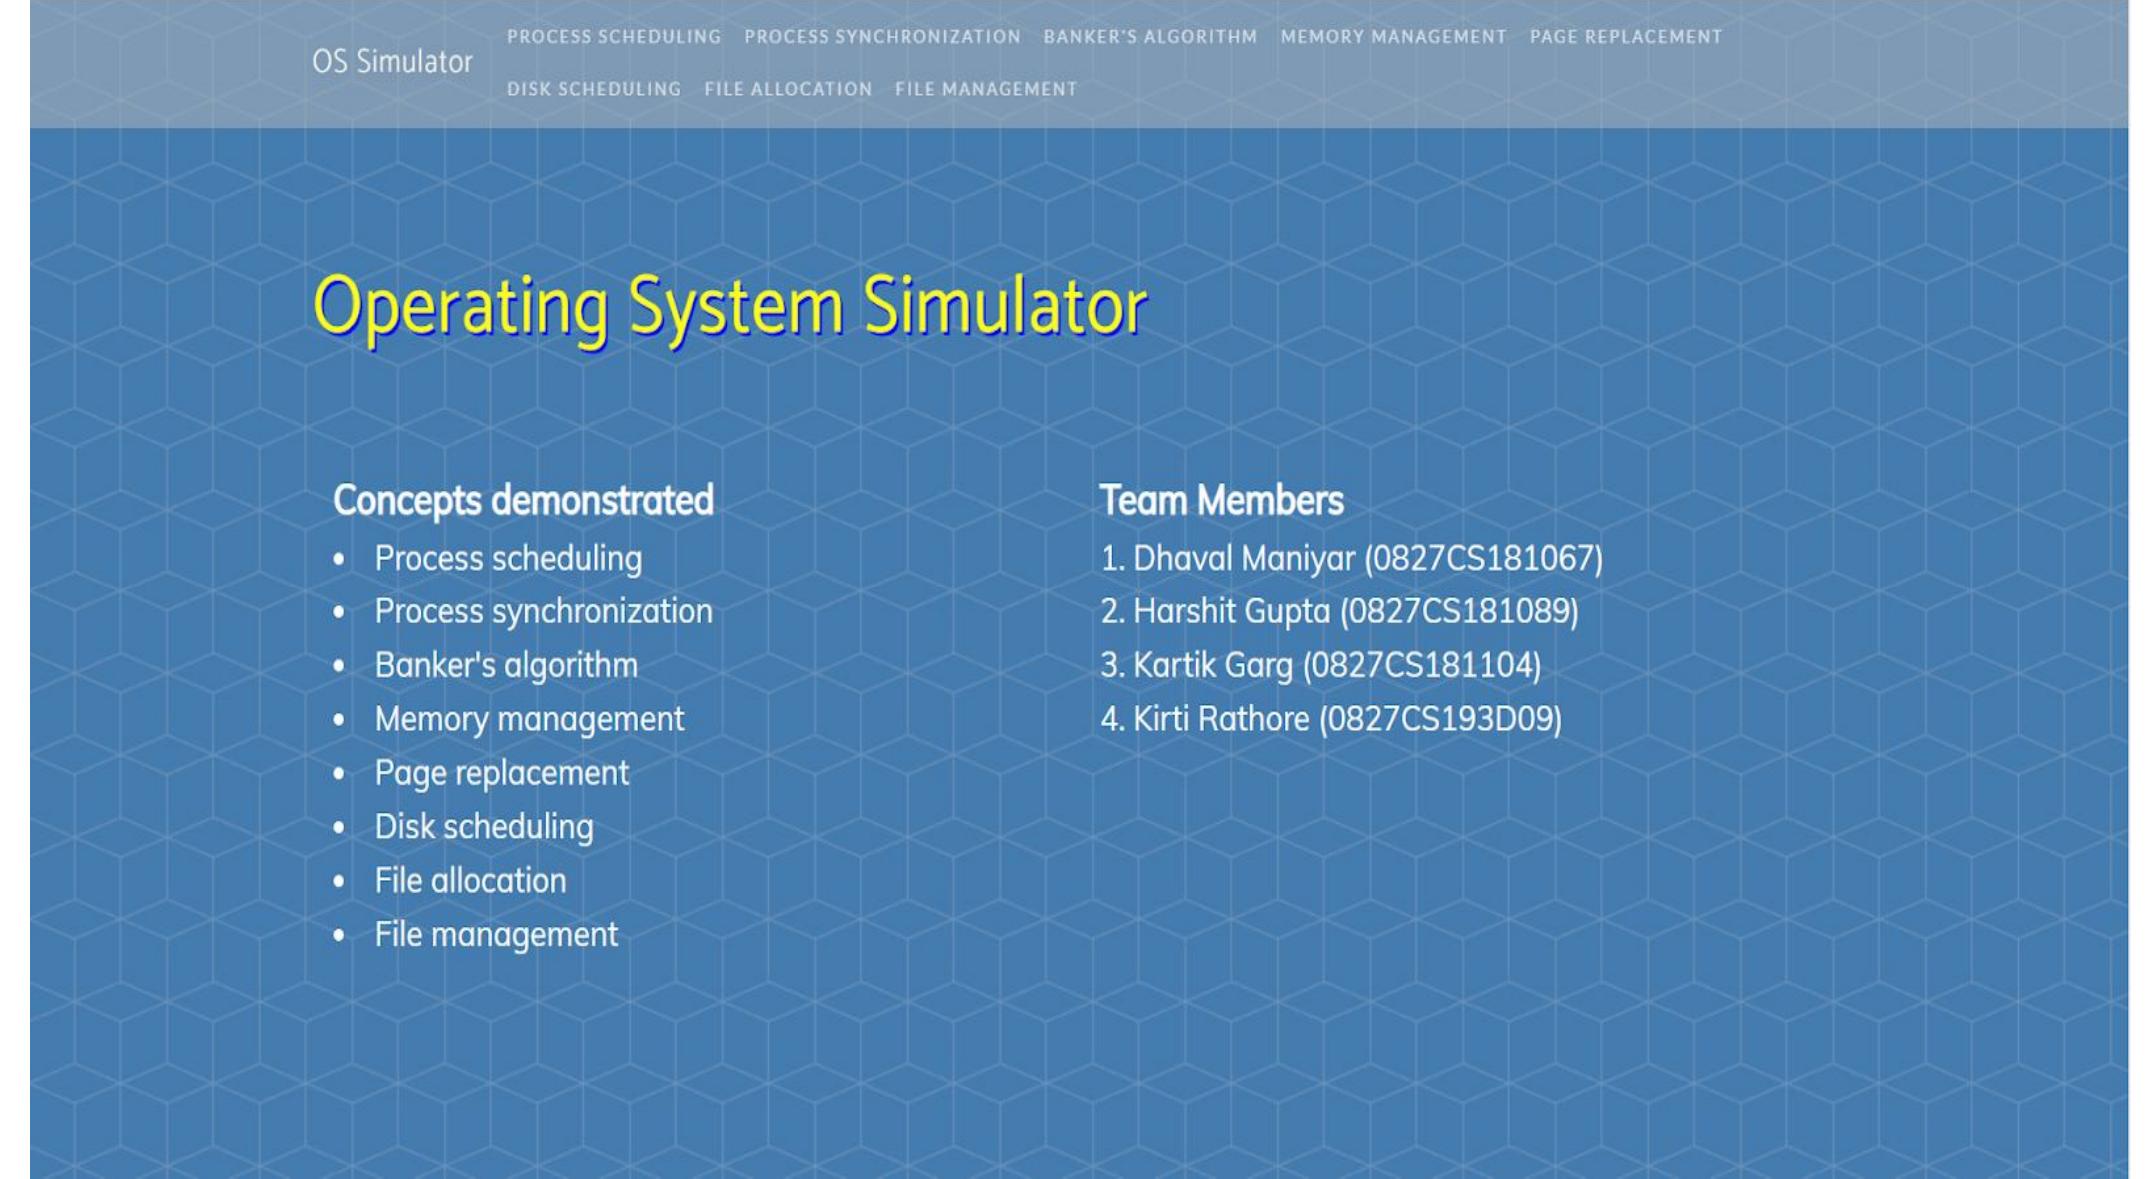This screenshot has height=1179, width=2150.
Task: Choose Page Replacement in the navbar
Action: pos(1626,37)
